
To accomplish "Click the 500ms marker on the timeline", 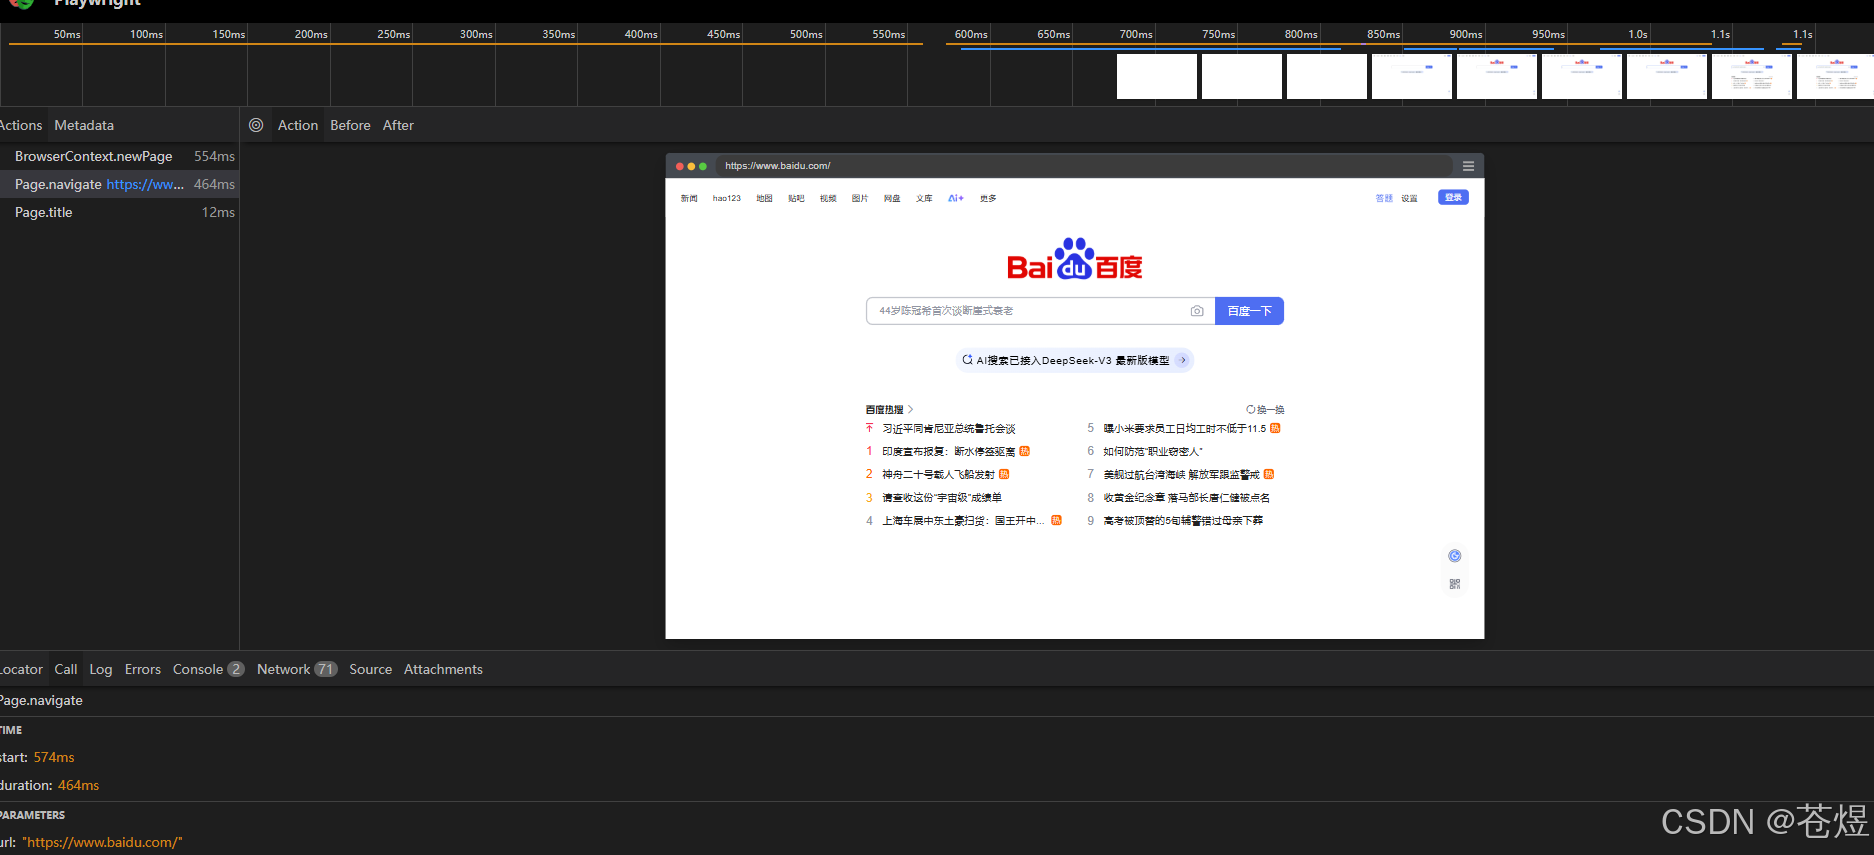I will click(806, 34).
